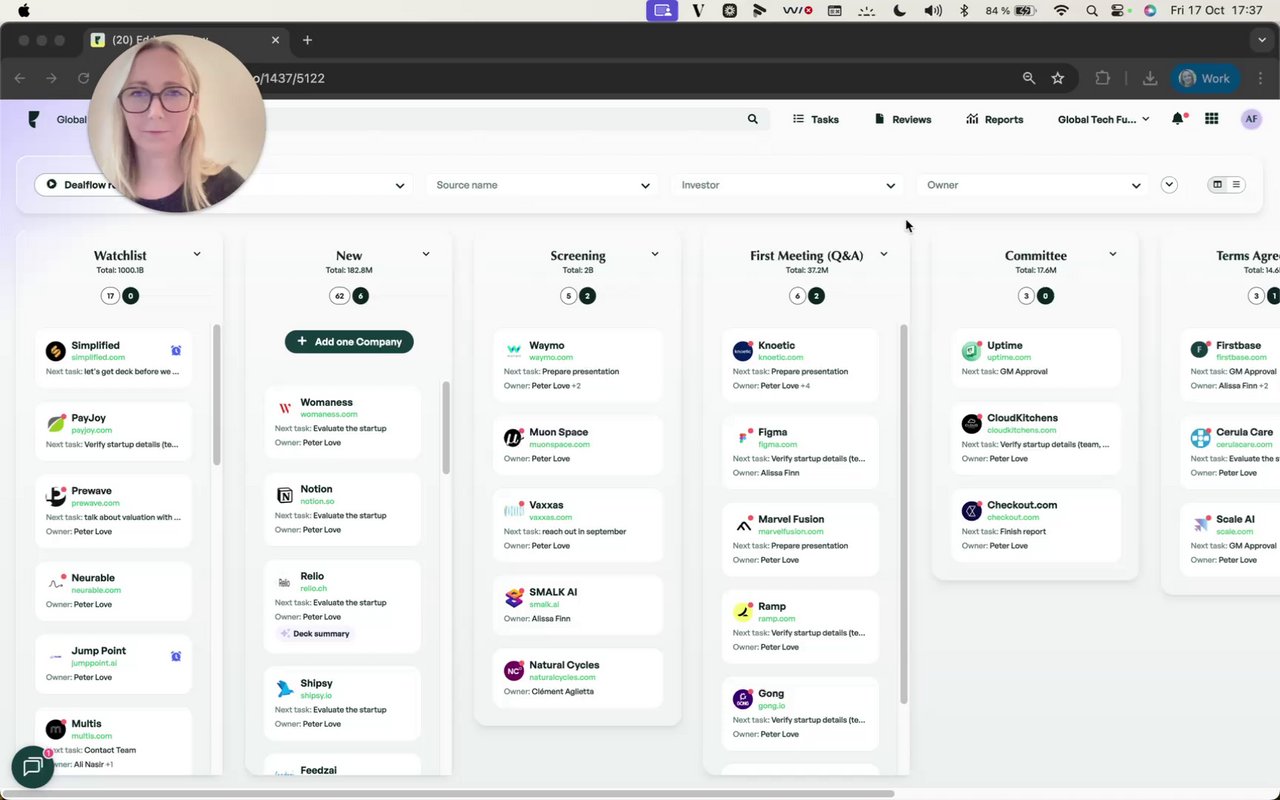Click the Watchlist column vertical scrollbar
The width and height of the screenshot is (1280, 800).
(216, 393)
